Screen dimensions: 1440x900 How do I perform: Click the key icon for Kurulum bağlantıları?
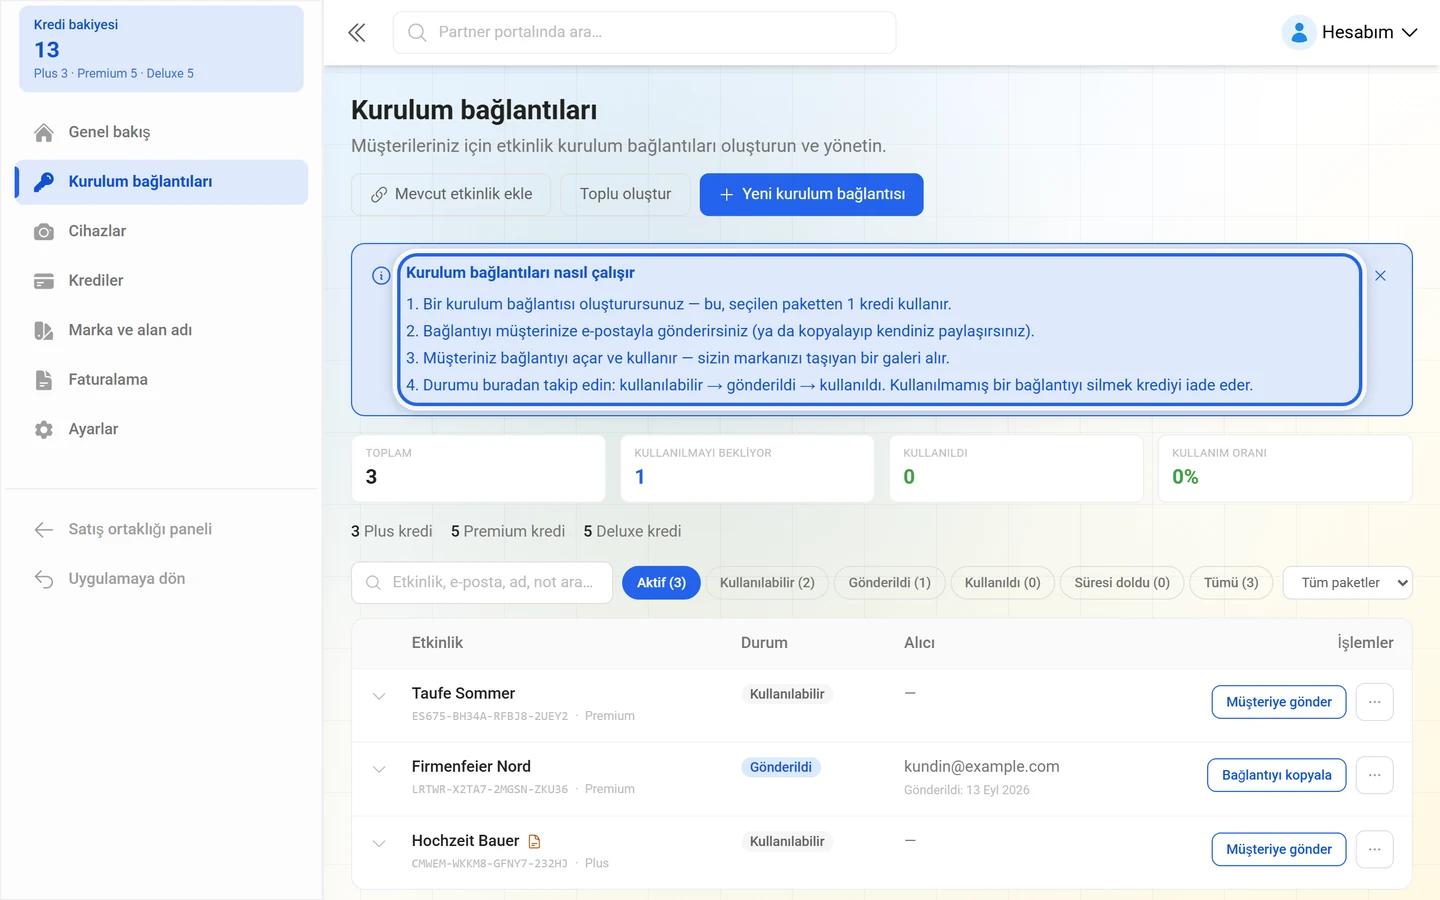pyautogui.click(x=44, y=182)
